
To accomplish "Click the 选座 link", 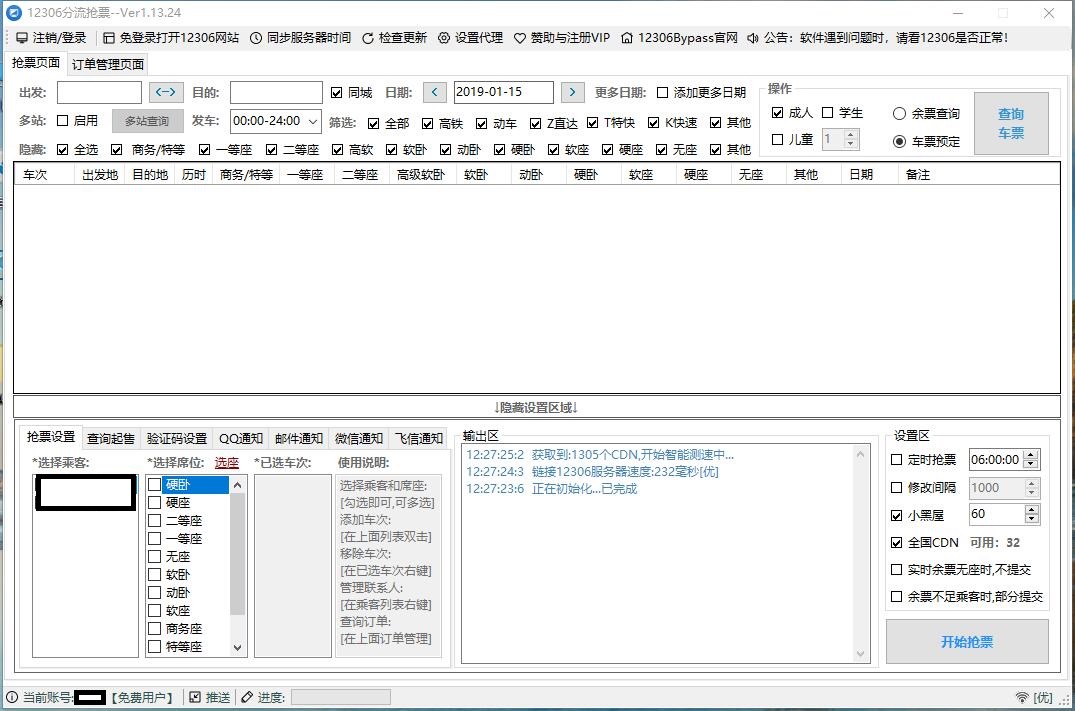I will (x=227, y=463).
